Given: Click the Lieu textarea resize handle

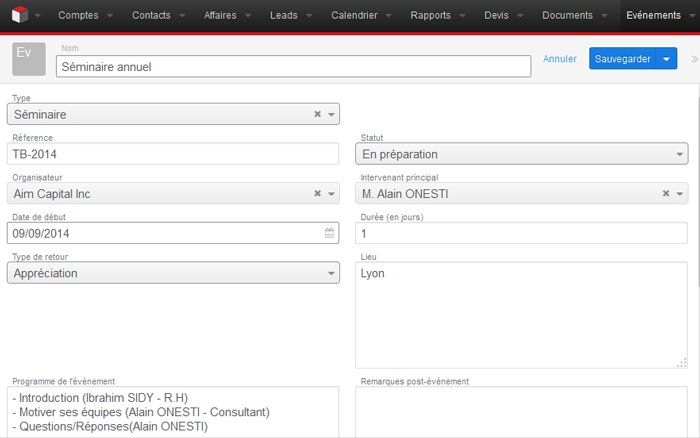Looking at the screenshot, I should pyautogui.click(x=682, y=363).
